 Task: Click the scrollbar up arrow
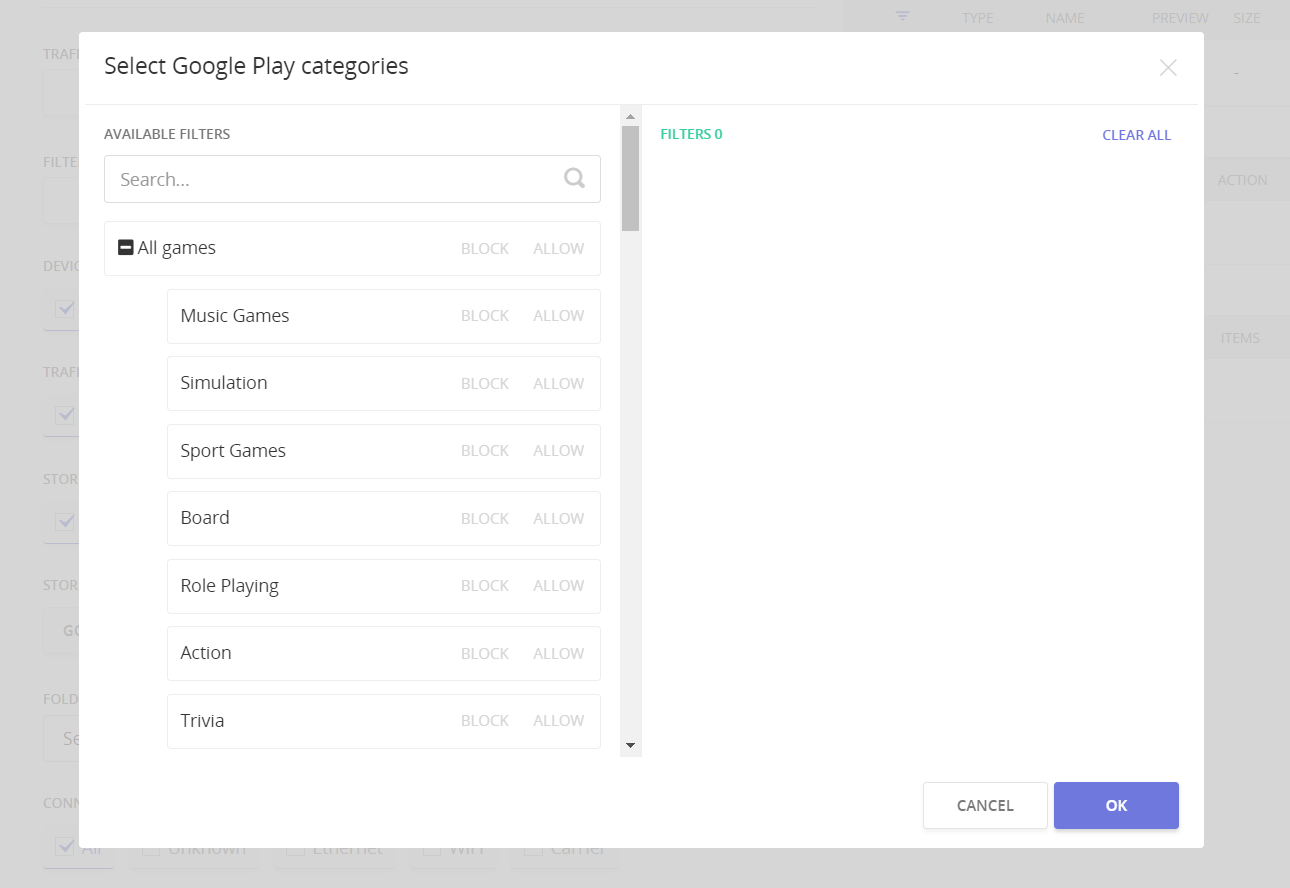point(630,116)
